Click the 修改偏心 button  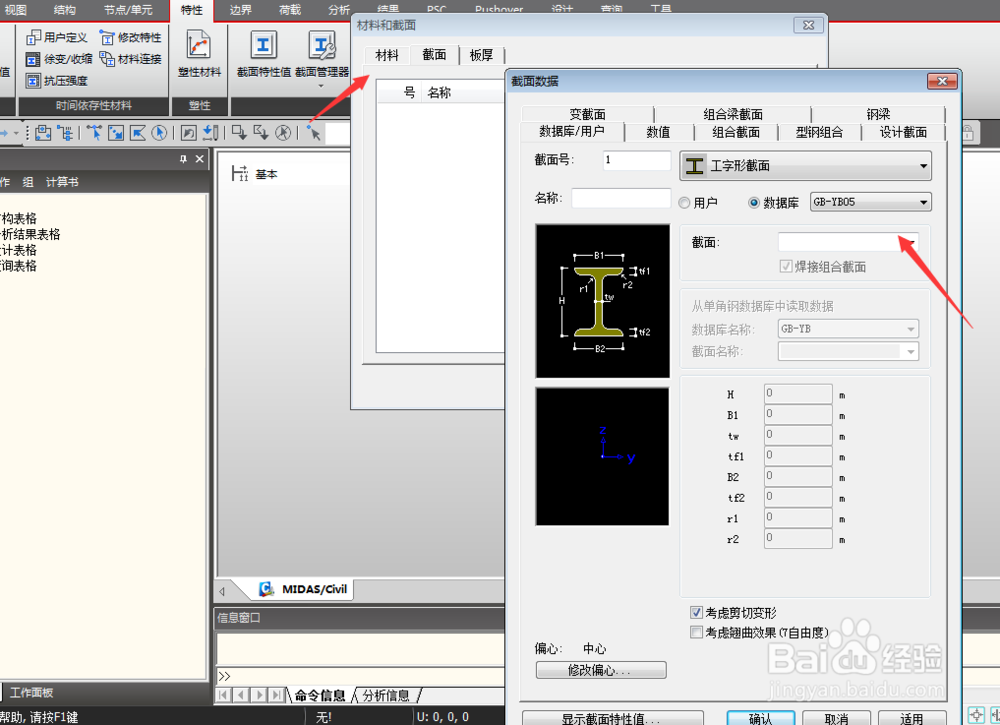pyautogui.click(x=600, y=669)
